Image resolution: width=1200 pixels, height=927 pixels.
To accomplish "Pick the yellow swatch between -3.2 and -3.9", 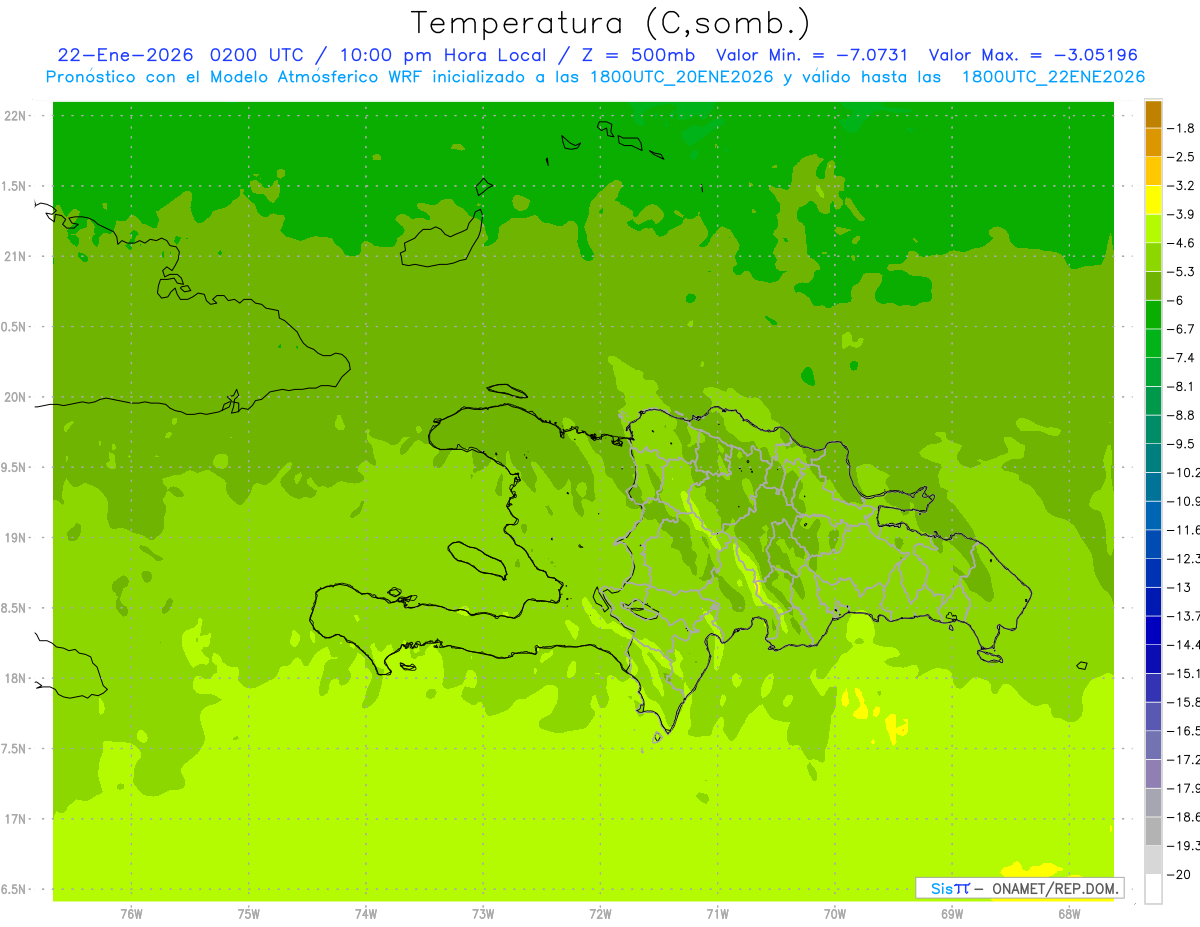I will coord(1153,200).
